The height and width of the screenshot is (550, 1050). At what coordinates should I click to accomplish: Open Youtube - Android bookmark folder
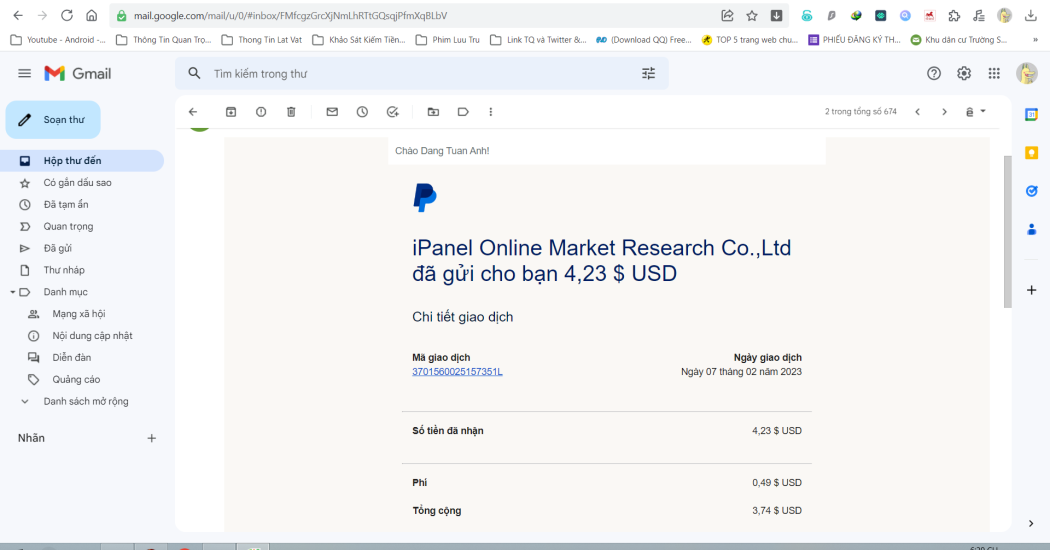pyautogui.click(x=59, y=40)
